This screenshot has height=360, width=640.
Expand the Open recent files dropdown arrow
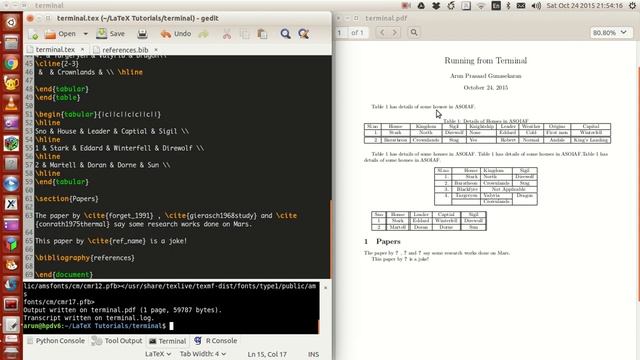click(85, 34)
